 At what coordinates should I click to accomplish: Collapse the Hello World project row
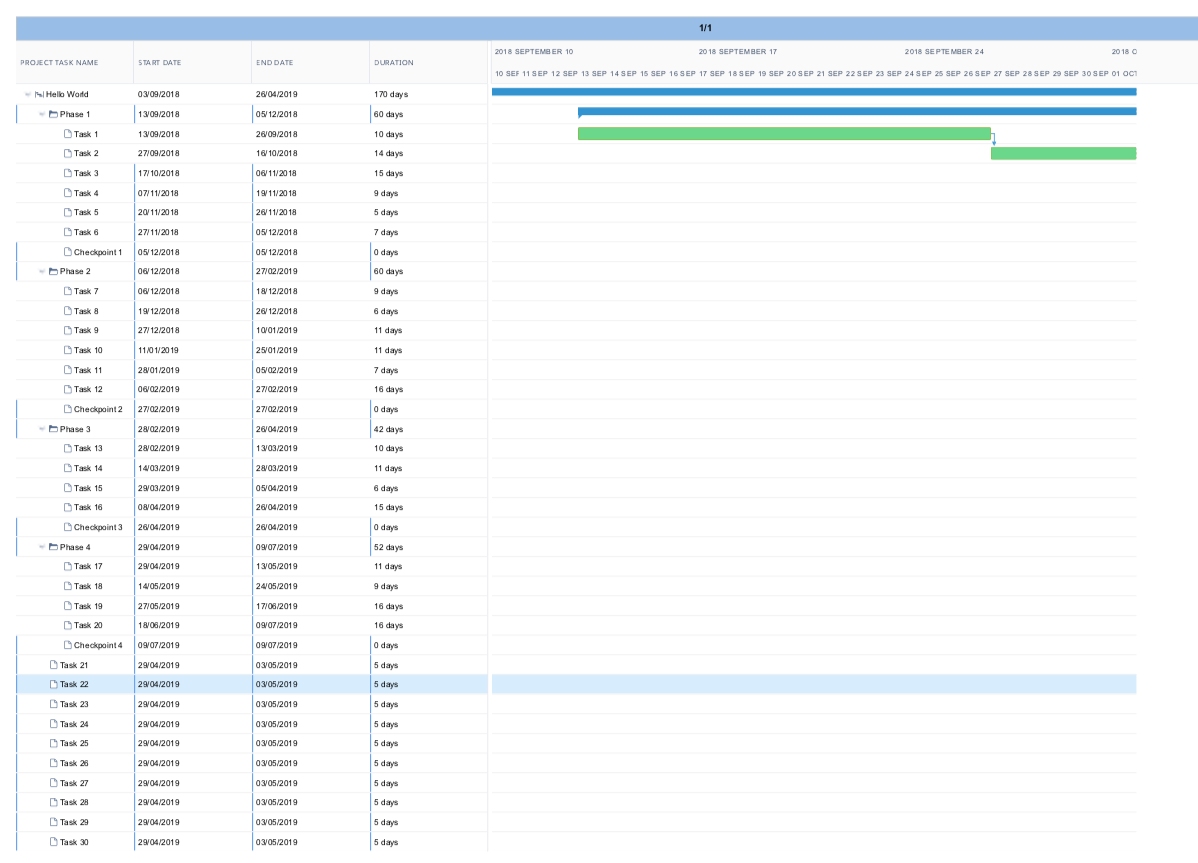tap(28, 95)
